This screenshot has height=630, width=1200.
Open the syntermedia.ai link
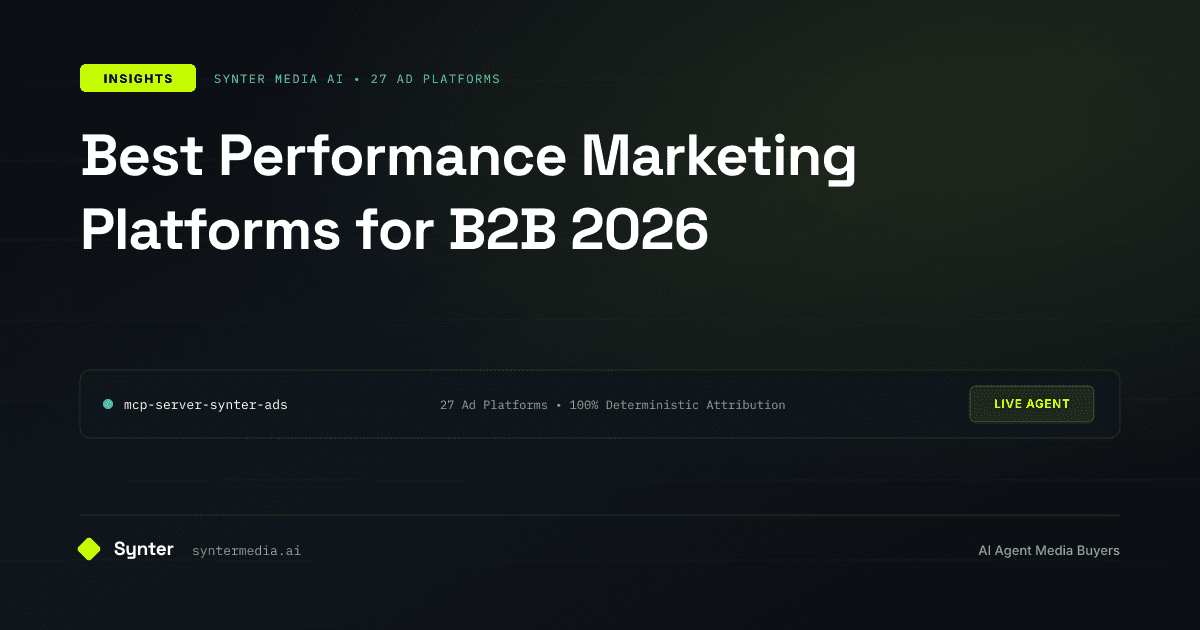[x=246, y=551]
